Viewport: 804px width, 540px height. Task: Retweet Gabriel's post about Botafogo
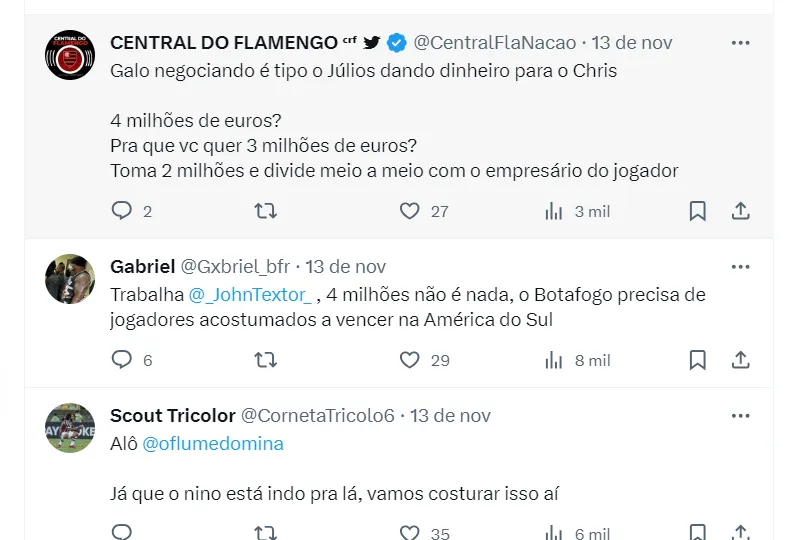[265, 360]
